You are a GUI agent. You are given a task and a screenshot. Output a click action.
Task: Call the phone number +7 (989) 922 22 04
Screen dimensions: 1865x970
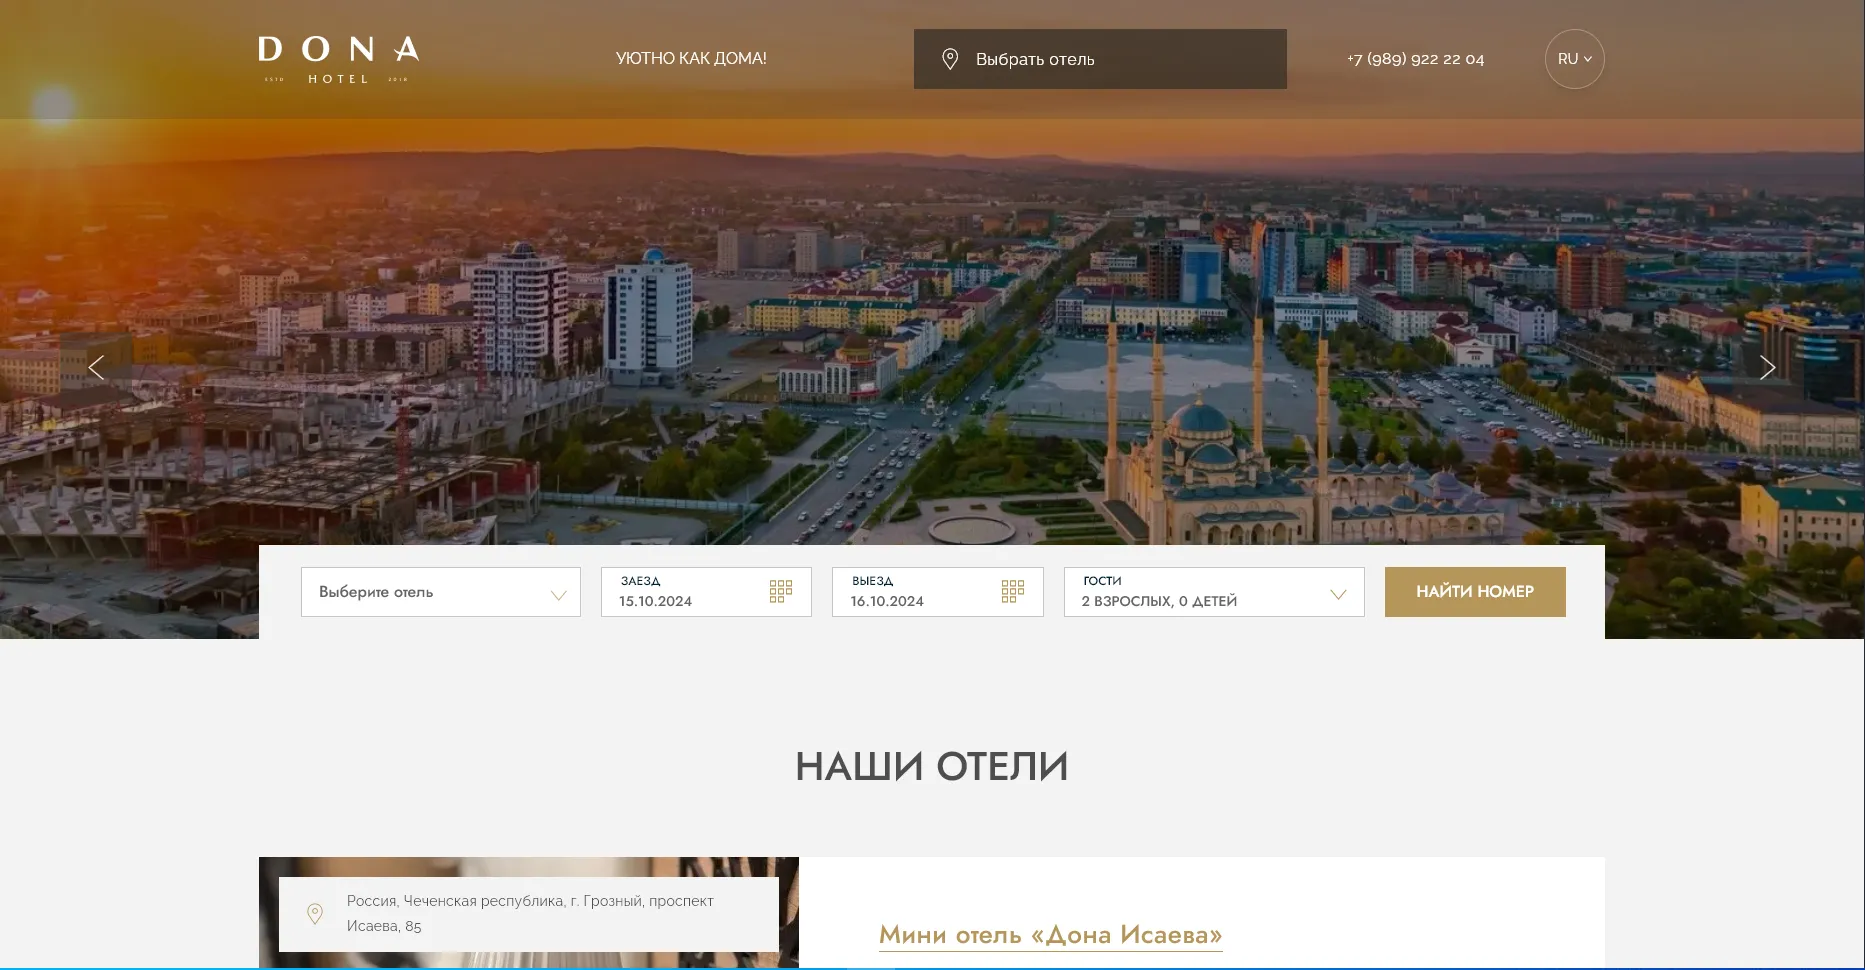coord(1414,58)
